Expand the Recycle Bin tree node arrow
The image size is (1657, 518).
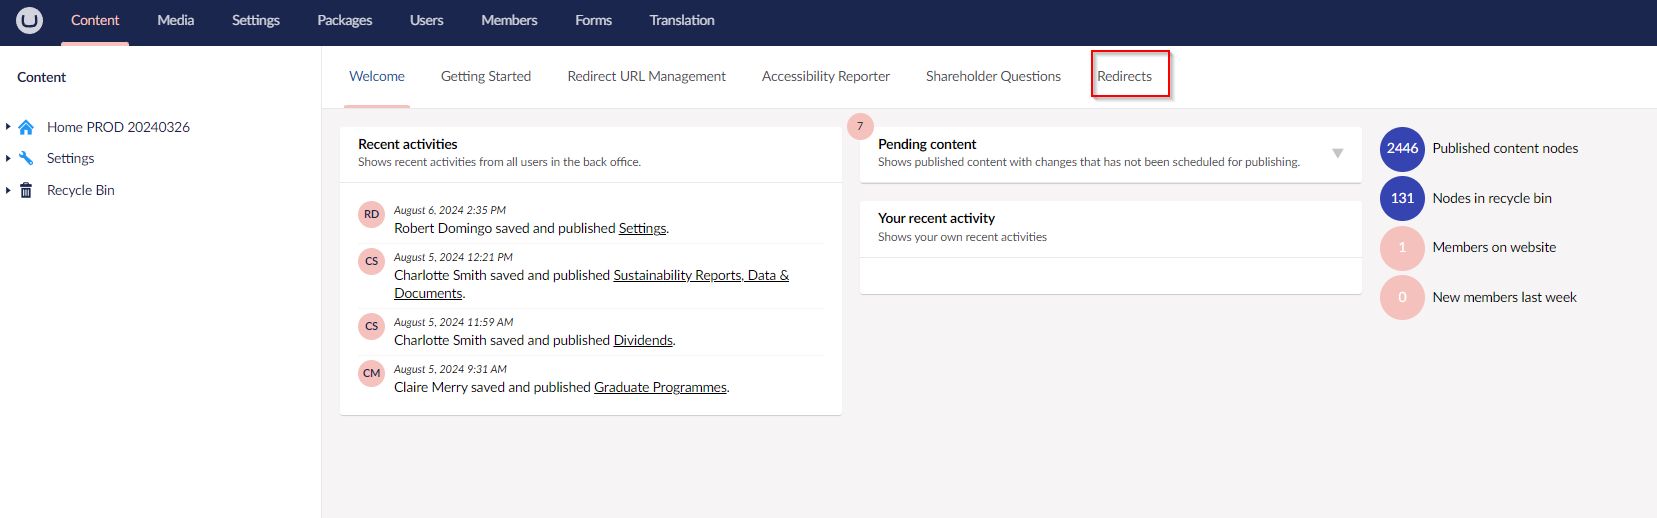(x=8, y=190)
